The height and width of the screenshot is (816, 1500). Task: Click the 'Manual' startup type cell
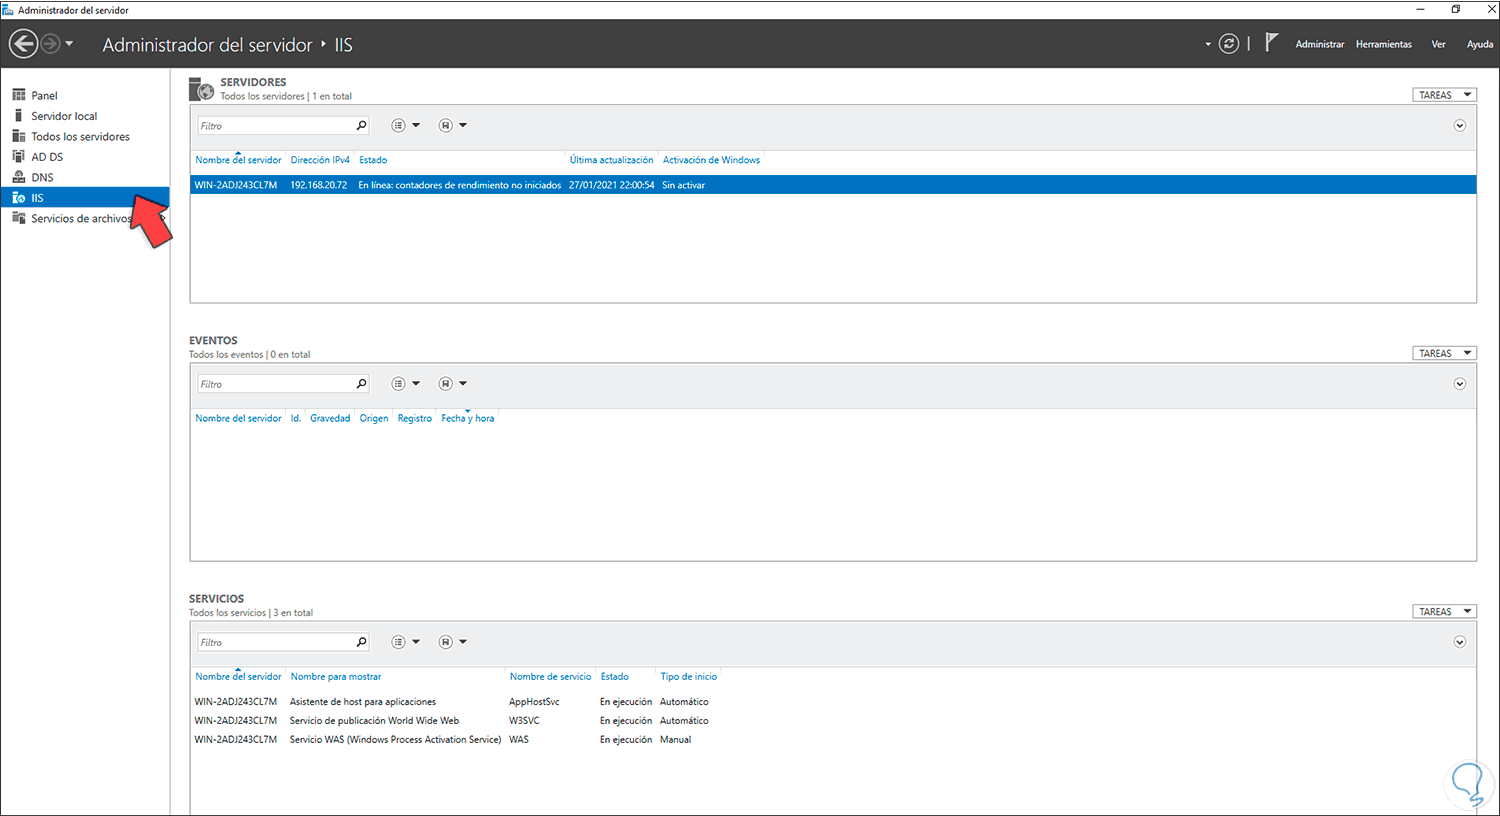click(676, 740)
